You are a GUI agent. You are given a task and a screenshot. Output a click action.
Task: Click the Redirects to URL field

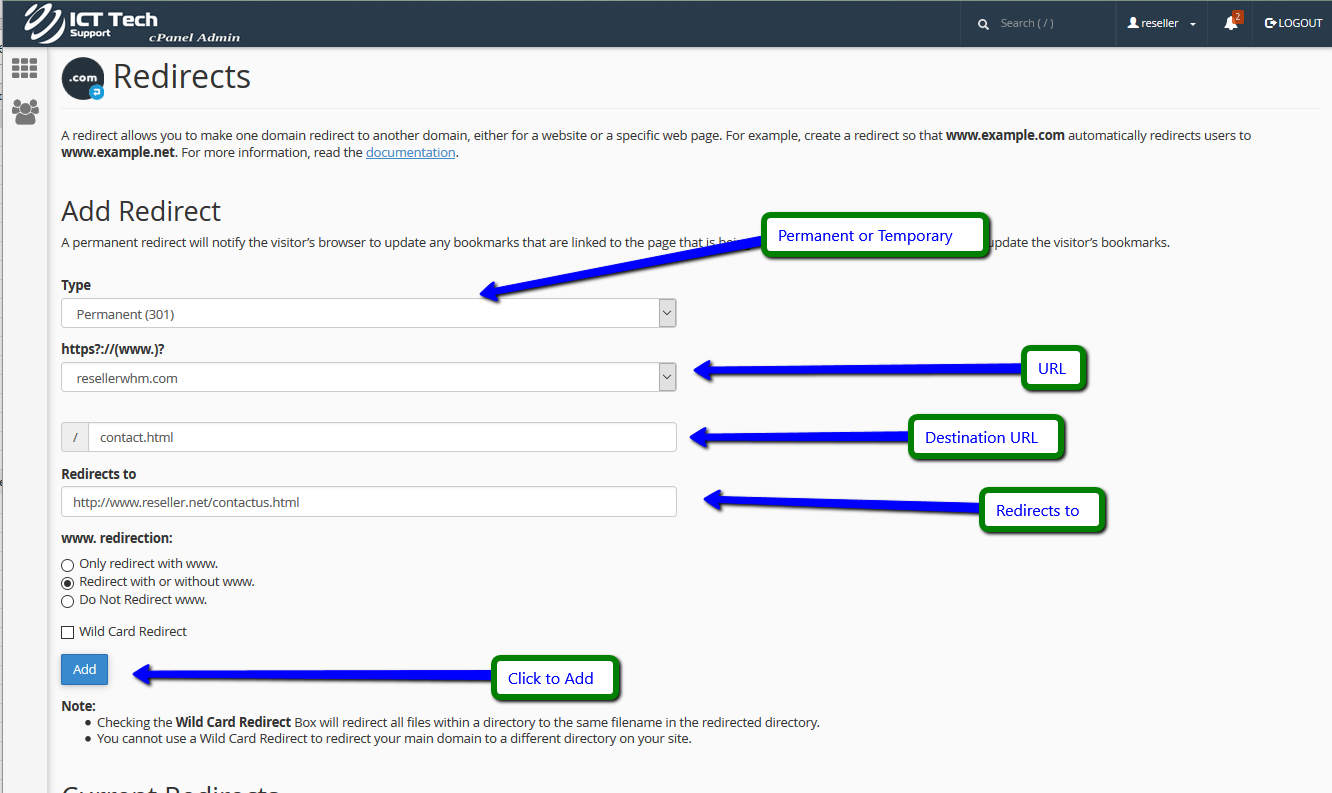point(368,502)
